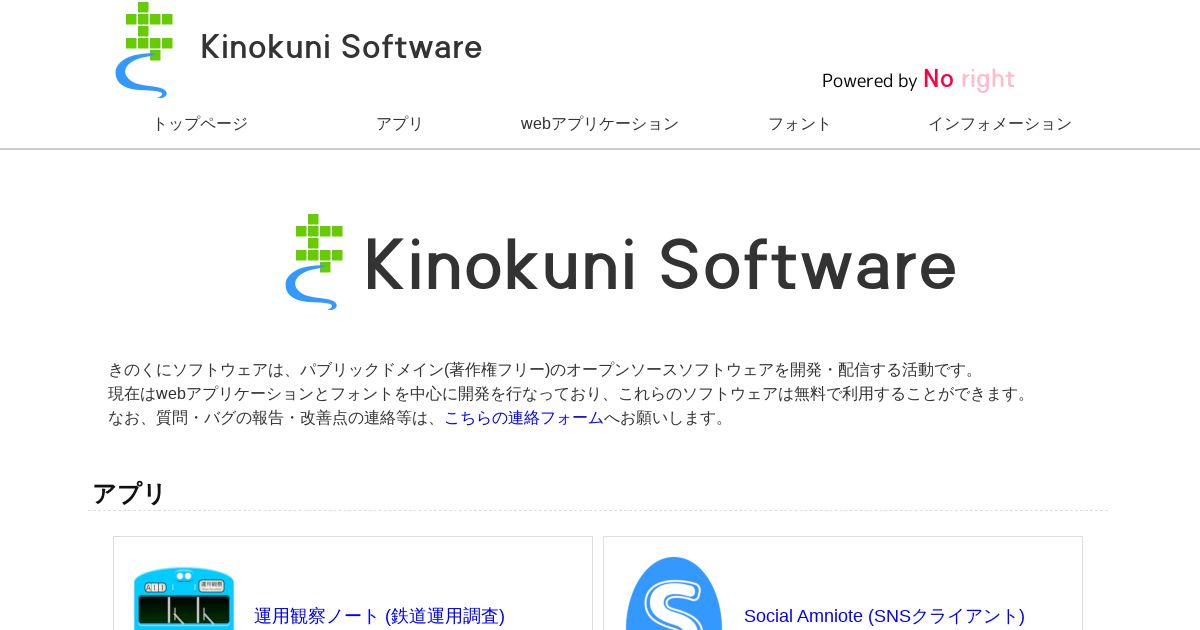Click the large Kinokuni Software banner image
Screen dimensions: 1200x630
[620, 262]
